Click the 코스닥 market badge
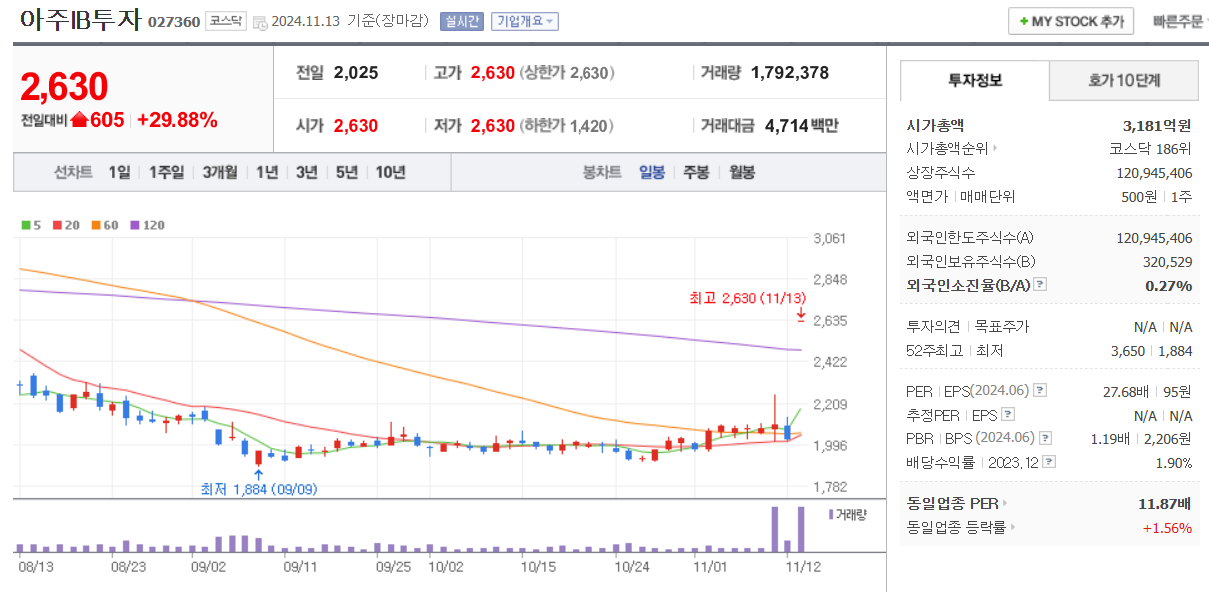The image size is (1209, 592). 225,21
